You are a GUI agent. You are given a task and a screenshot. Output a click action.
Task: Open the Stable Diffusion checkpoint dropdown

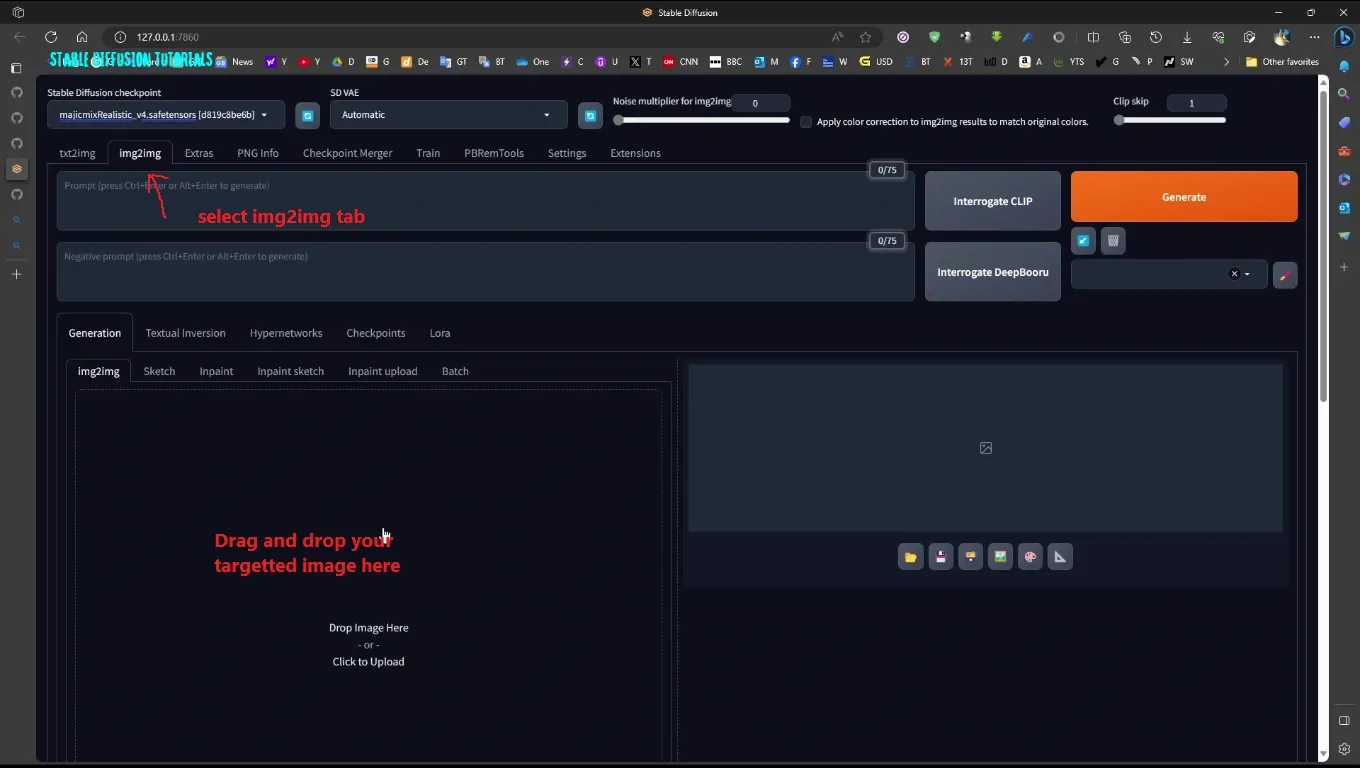point(166,115)
